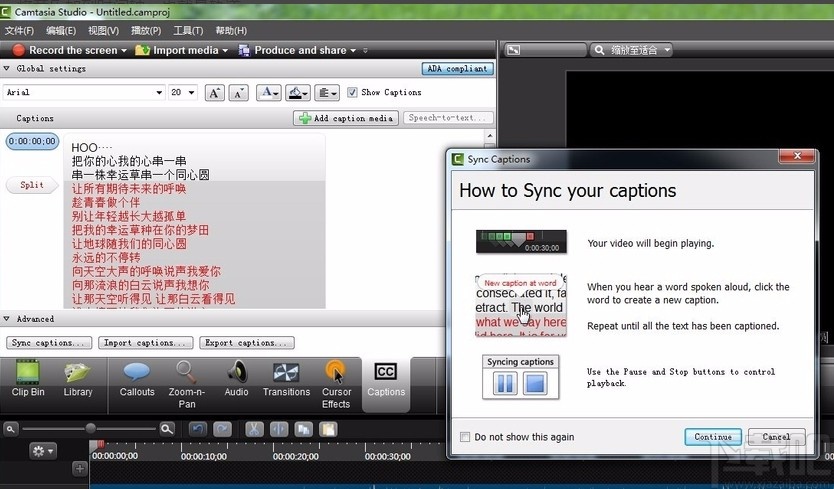The width and height of the screenshot is (834, 489).
Task: Click the timeline zoom out magnifier
Action: 11,429
